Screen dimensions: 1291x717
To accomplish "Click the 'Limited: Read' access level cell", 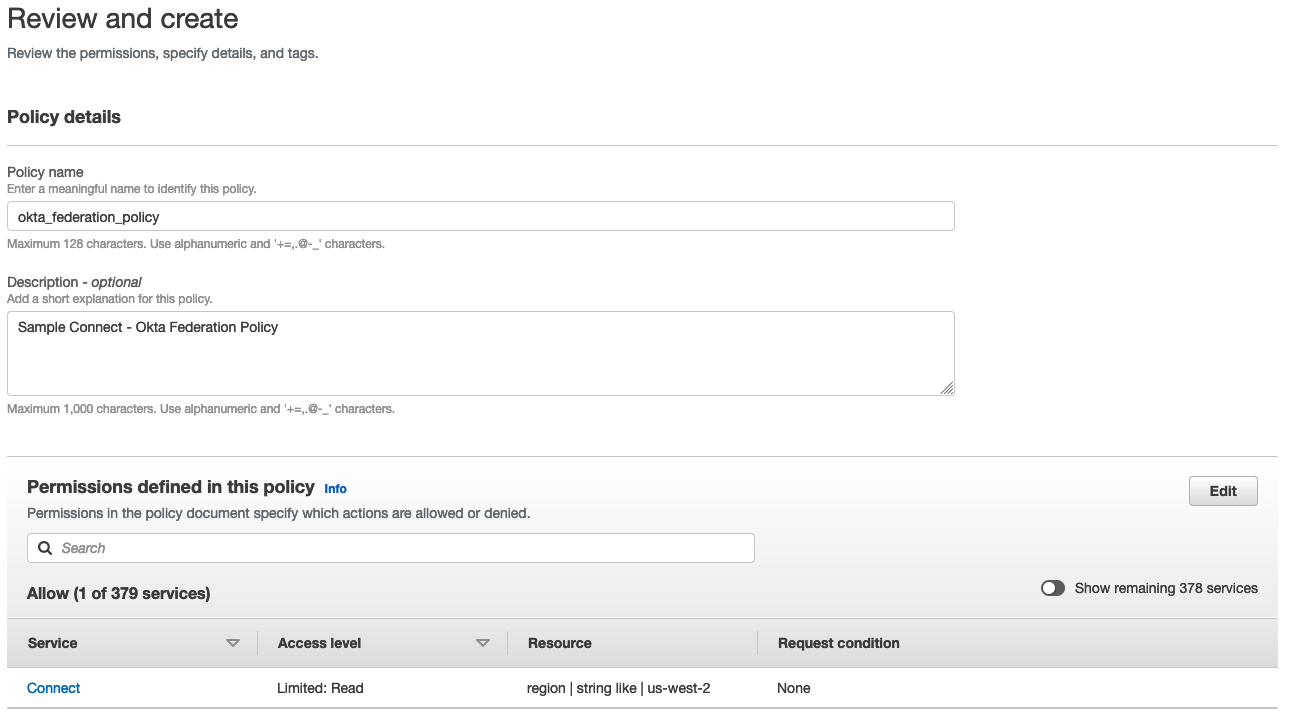I will point(320,688).
